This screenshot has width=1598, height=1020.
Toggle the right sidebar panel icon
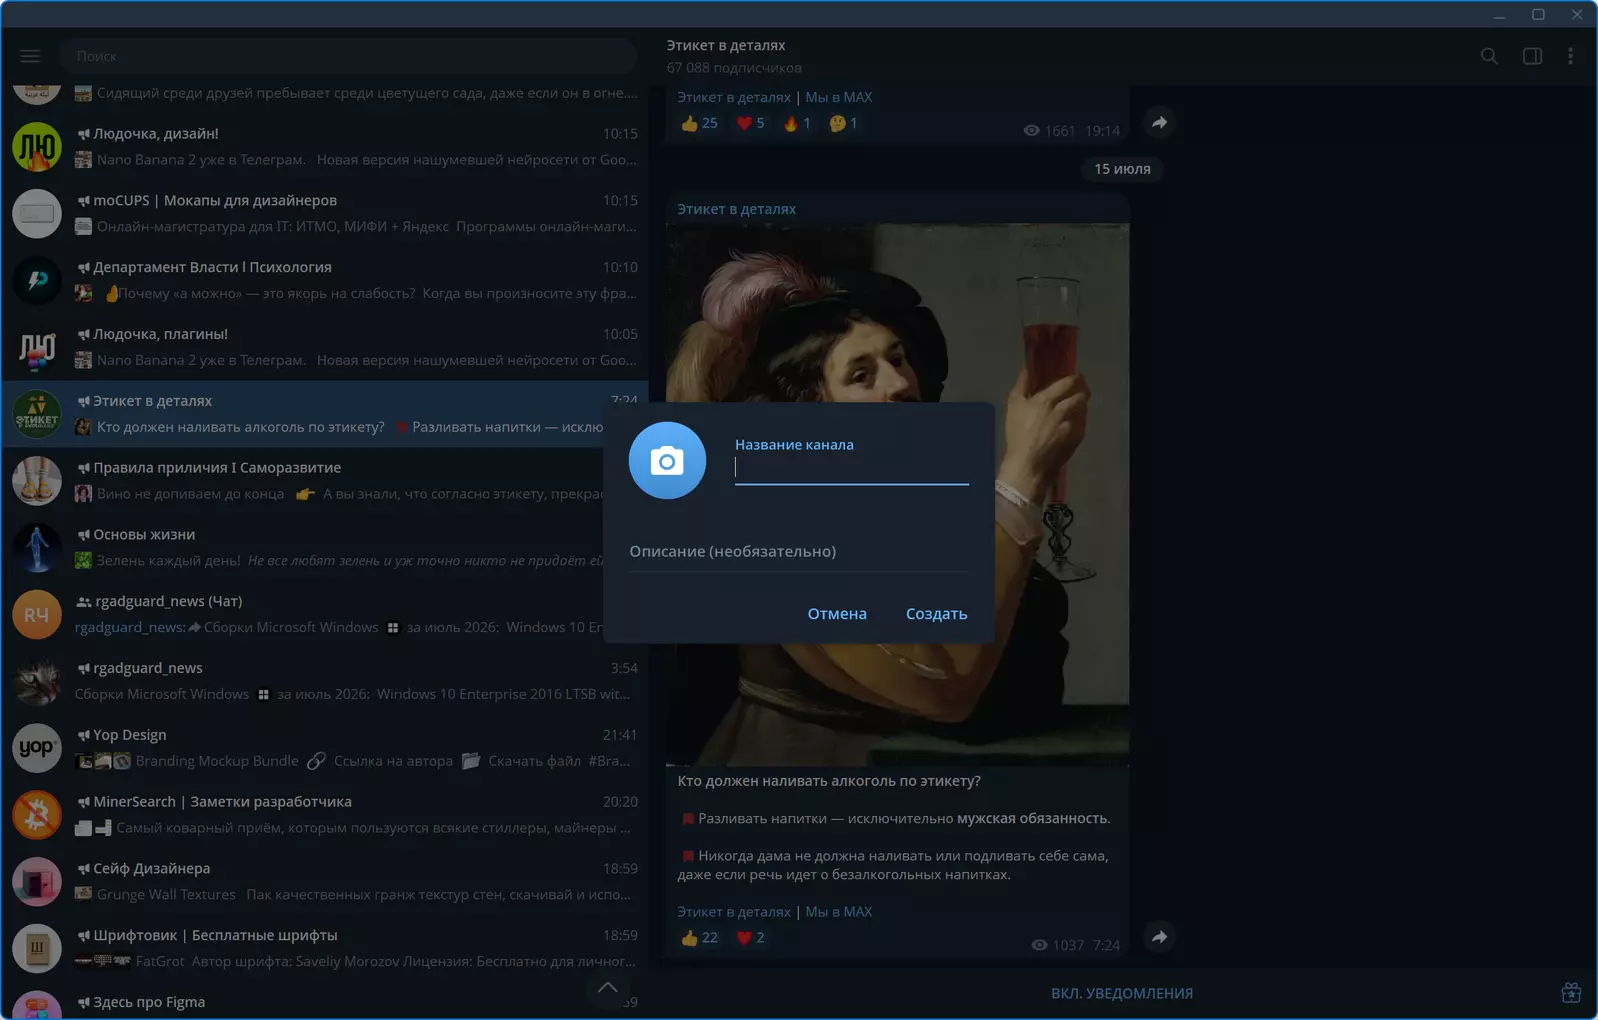click(1532, 56)
